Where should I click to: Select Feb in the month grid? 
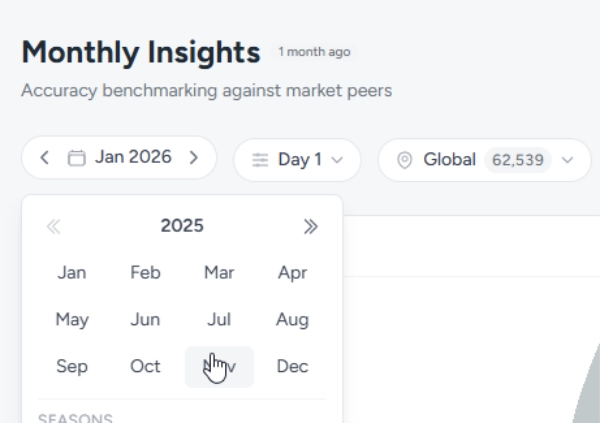point(145,273)
